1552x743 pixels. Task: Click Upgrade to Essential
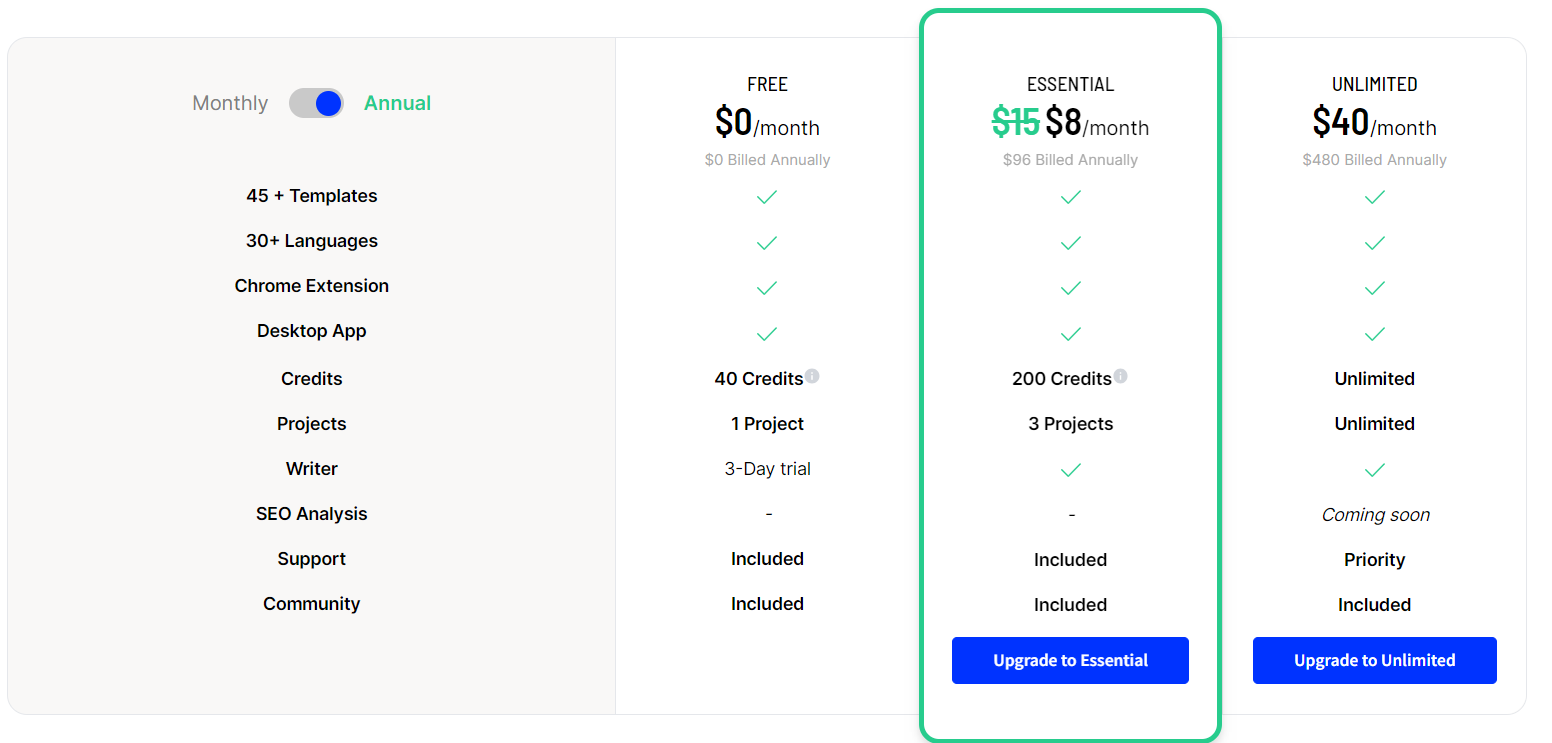point(1070,660)
